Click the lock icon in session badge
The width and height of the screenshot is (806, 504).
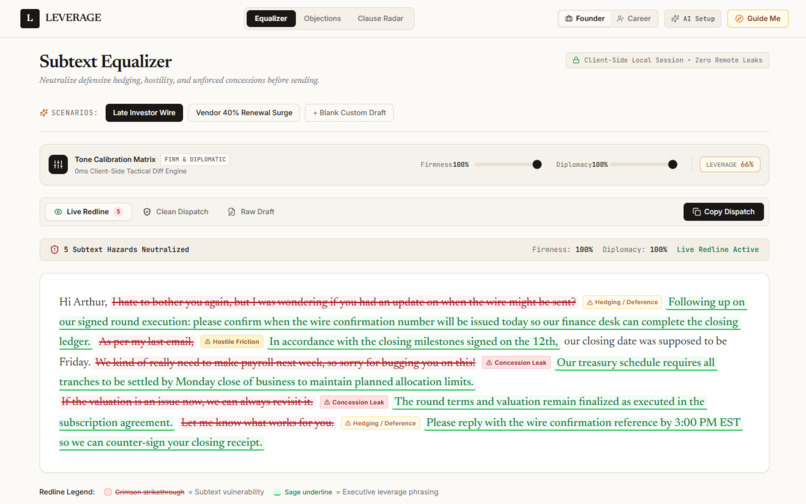(576, 60)
